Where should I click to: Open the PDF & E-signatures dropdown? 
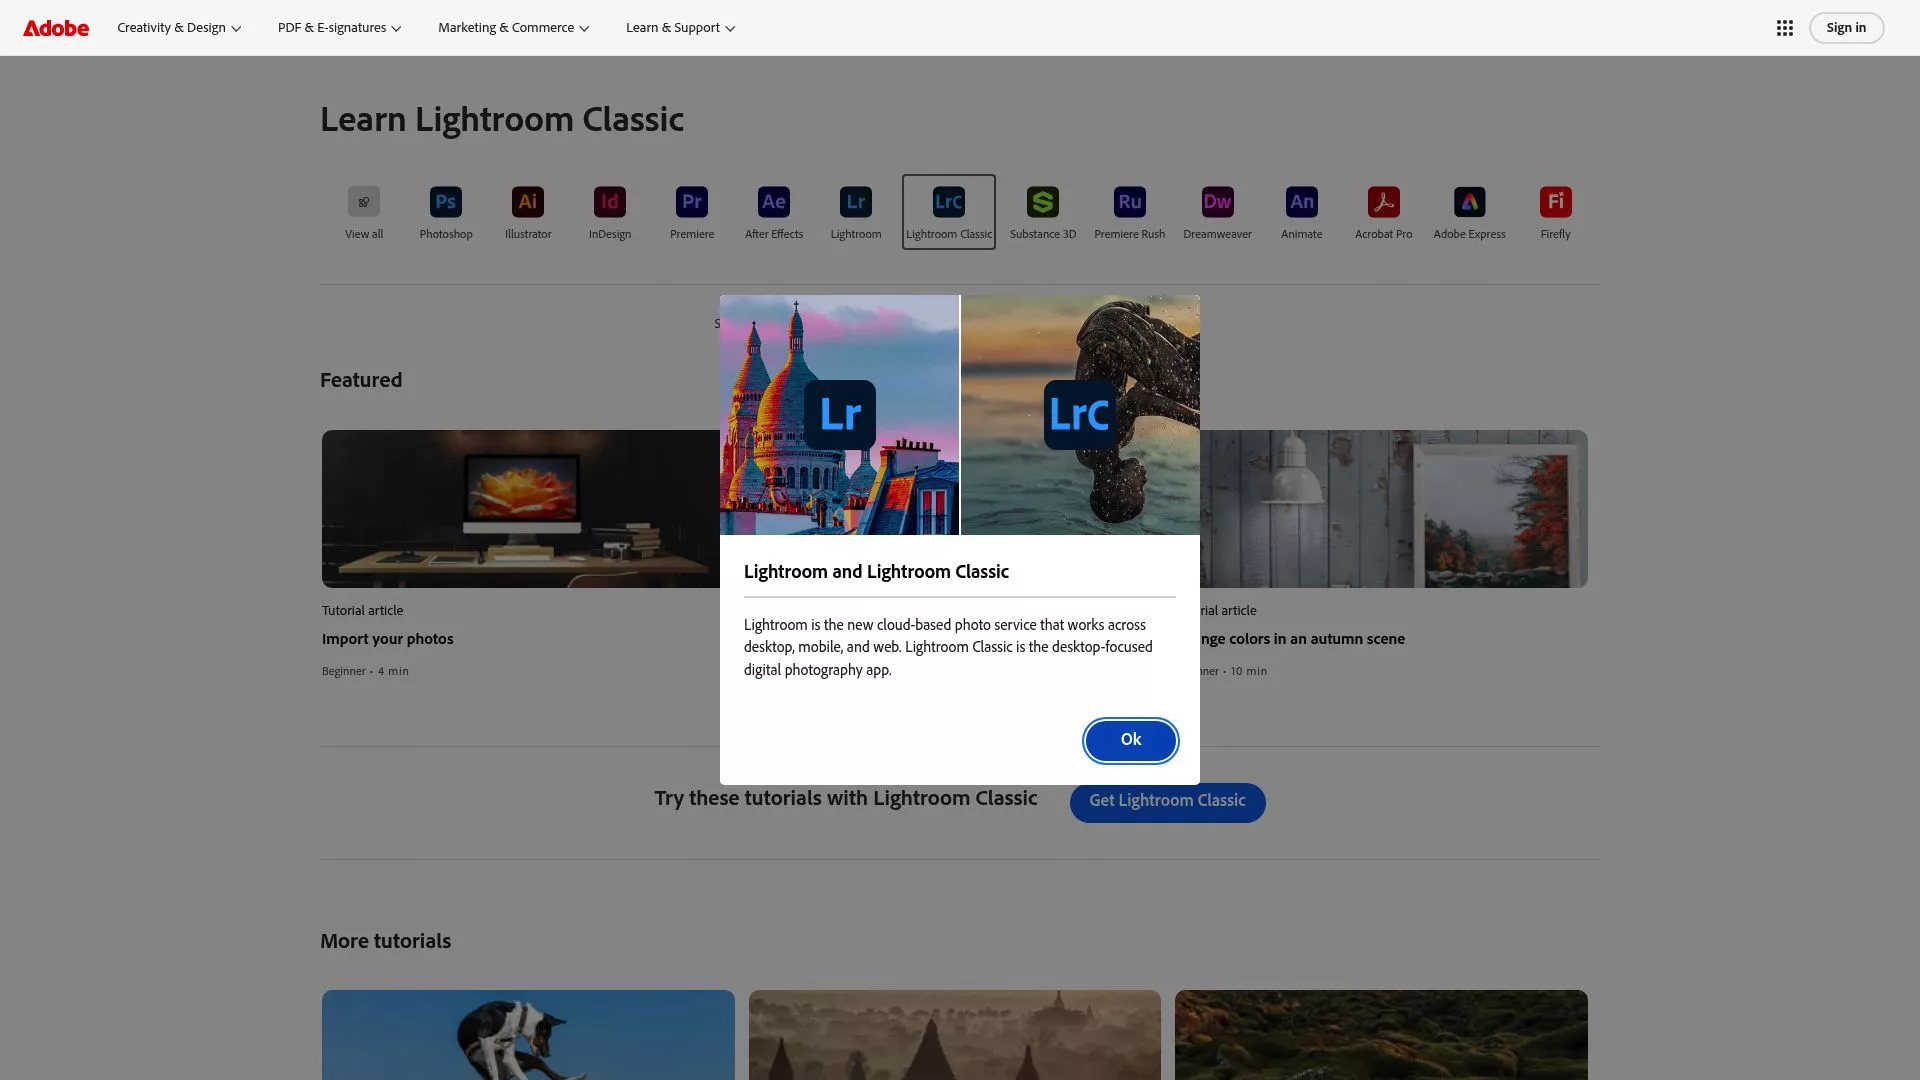click(338, 27)
